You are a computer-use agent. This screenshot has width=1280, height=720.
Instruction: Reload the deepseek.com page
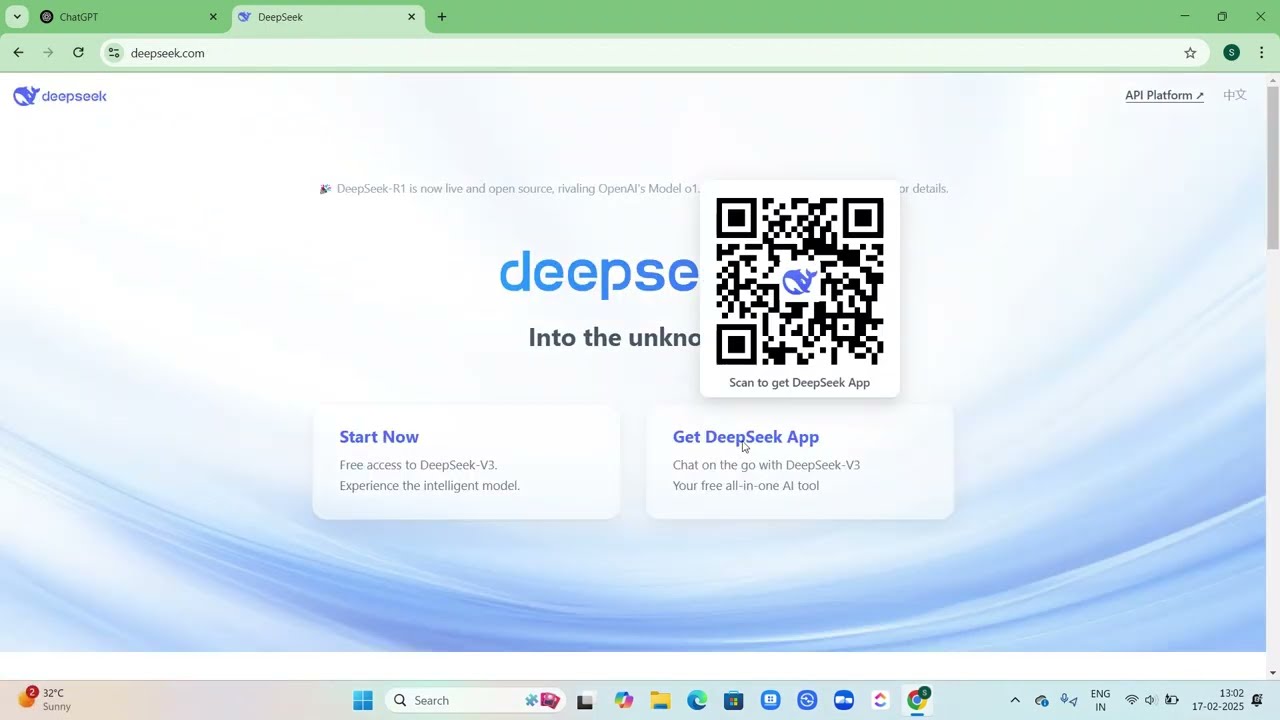coord(78,53)
